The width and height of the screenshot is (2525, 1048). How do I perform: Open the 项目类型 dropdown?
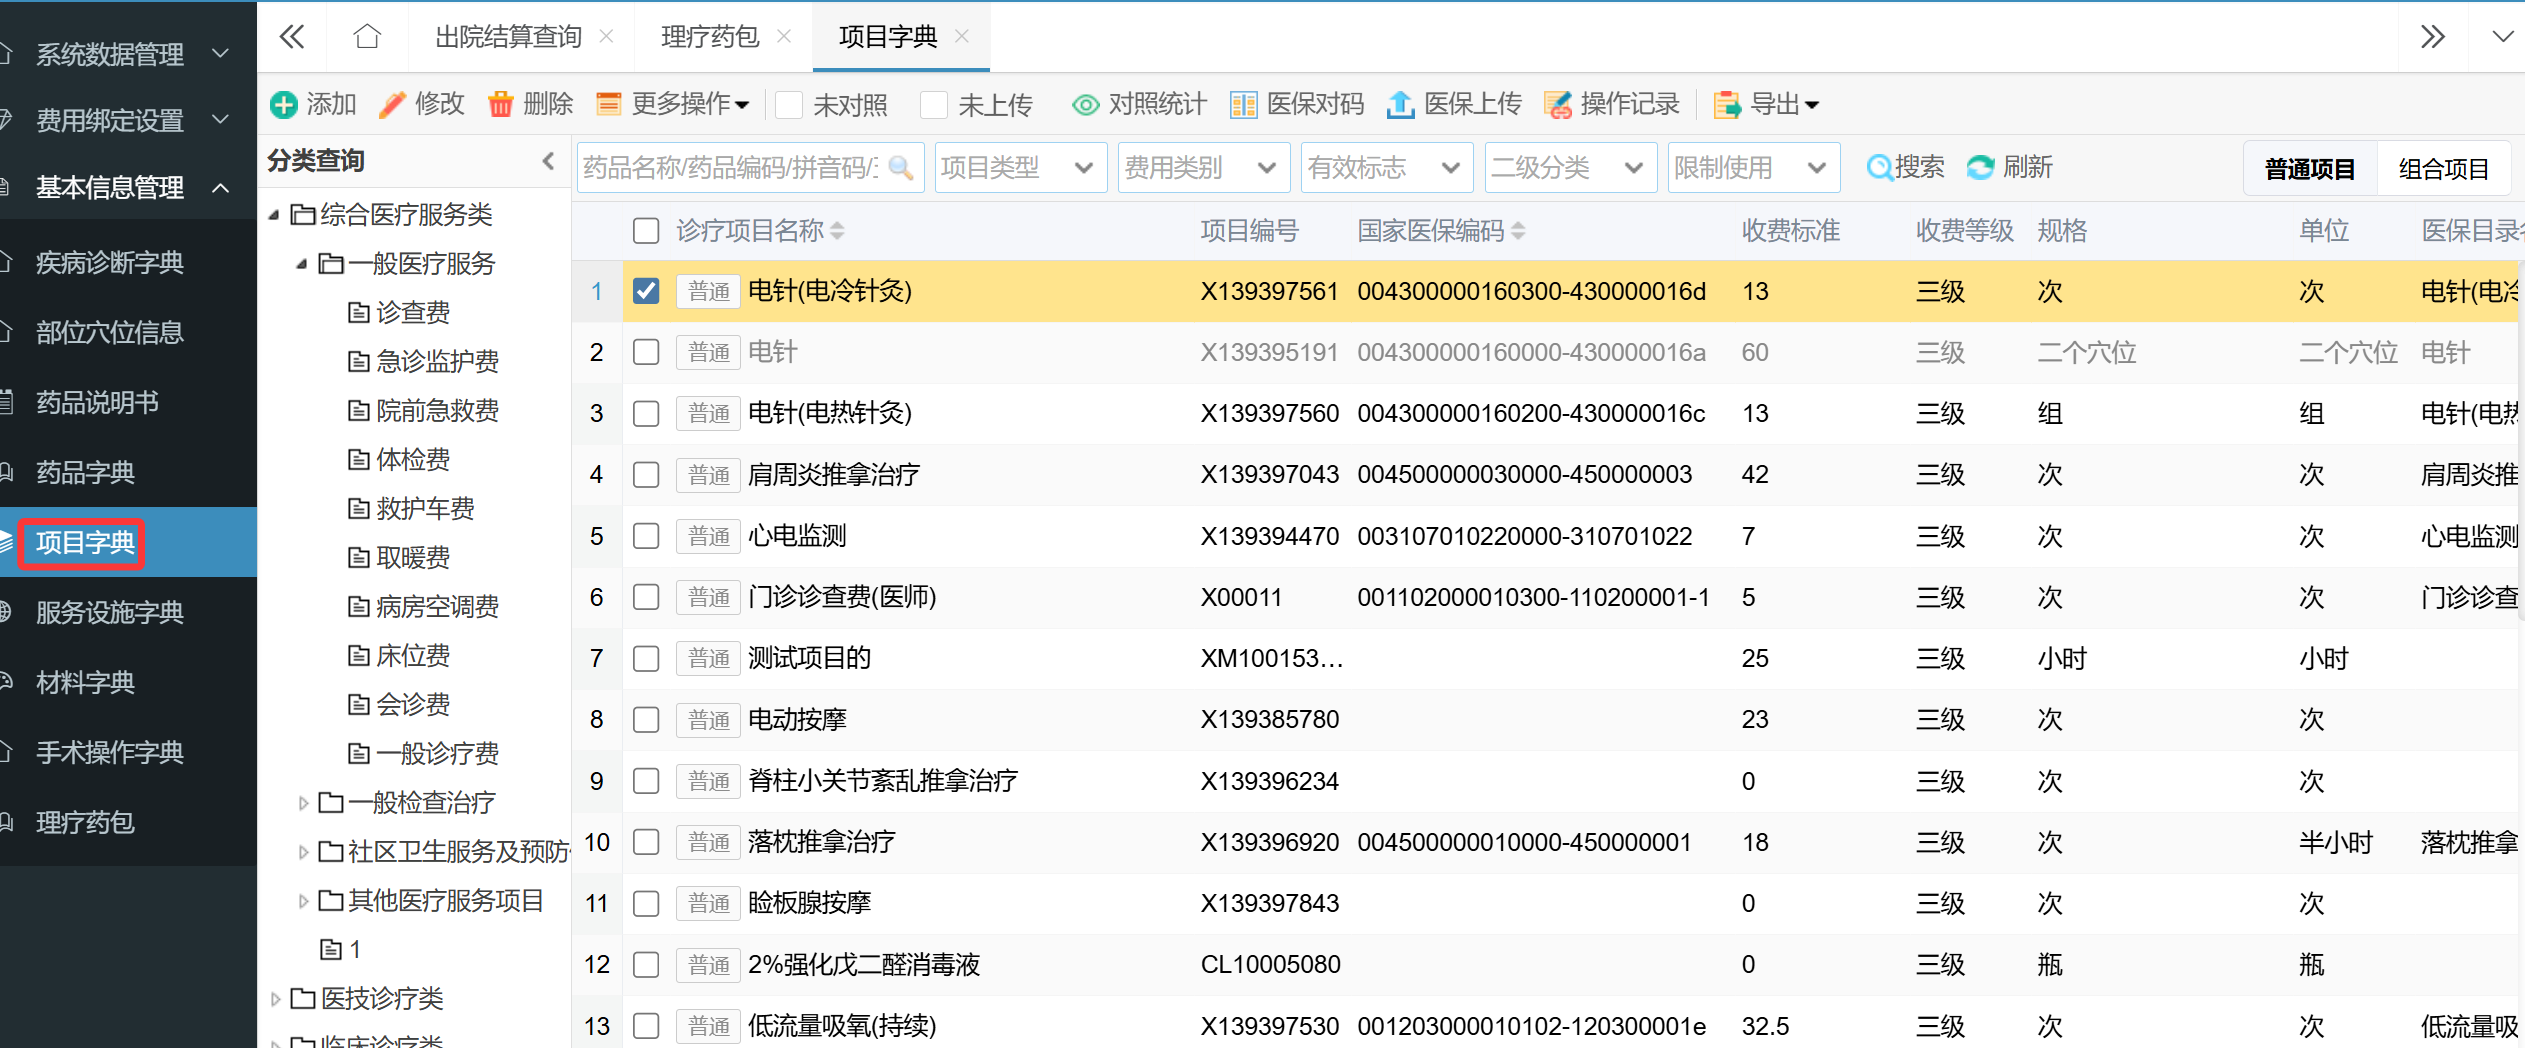[1019, 168]
